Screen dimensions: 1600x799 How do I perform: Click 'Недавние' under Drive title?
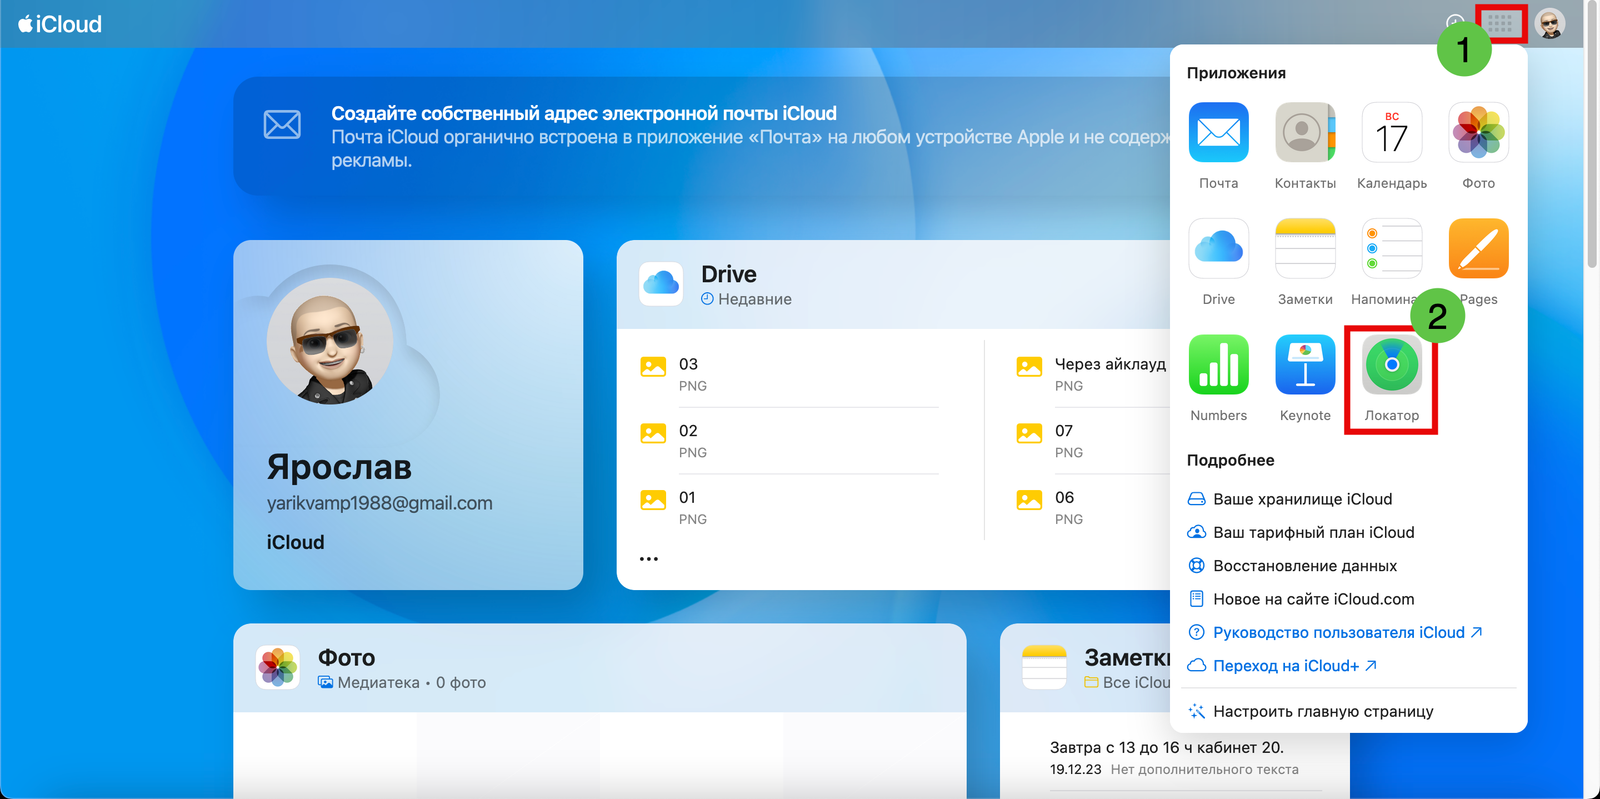click(x=746, y=299)
